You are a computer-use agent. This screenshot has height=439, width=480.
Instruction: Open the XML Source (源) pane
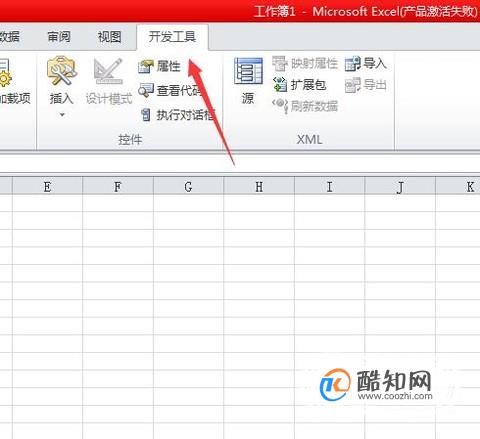pyautogui.click(x=248, y=81)
